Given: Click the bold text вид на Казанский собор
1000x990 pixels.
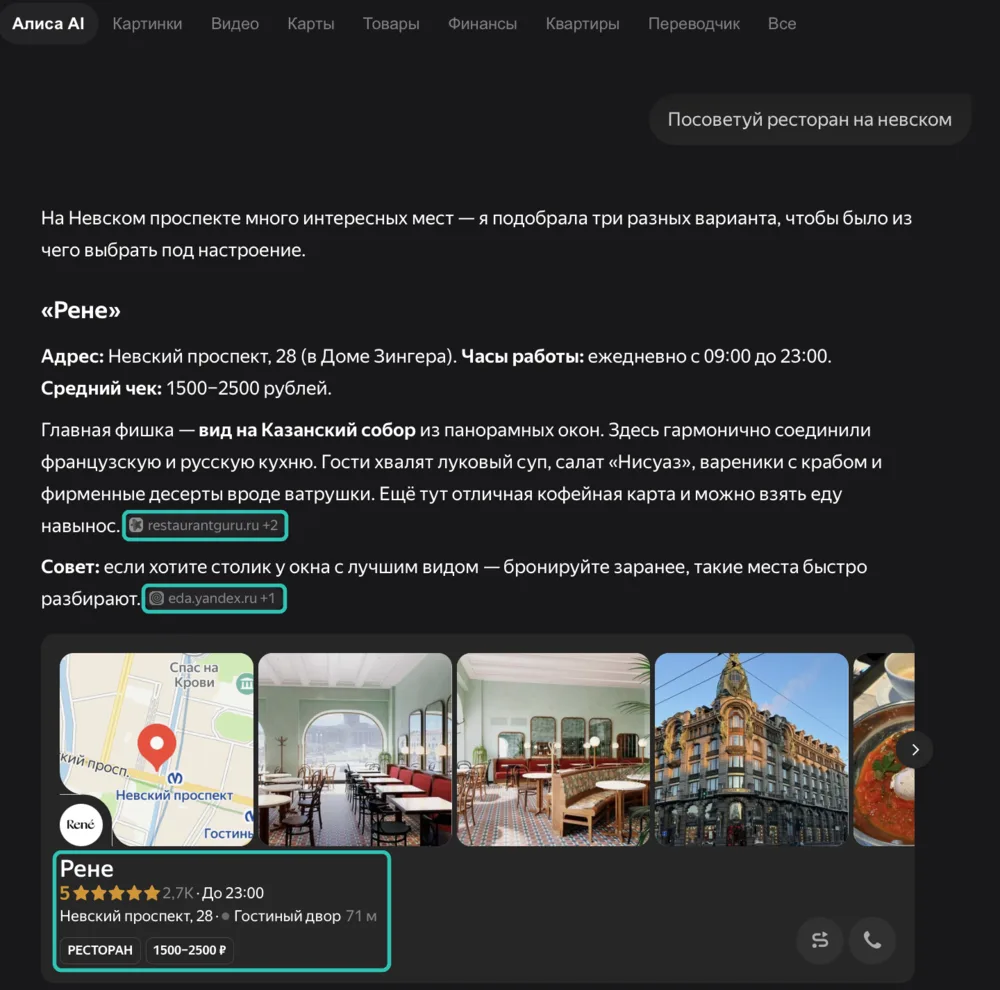Looking at the screenshot, I should (307, 430).
